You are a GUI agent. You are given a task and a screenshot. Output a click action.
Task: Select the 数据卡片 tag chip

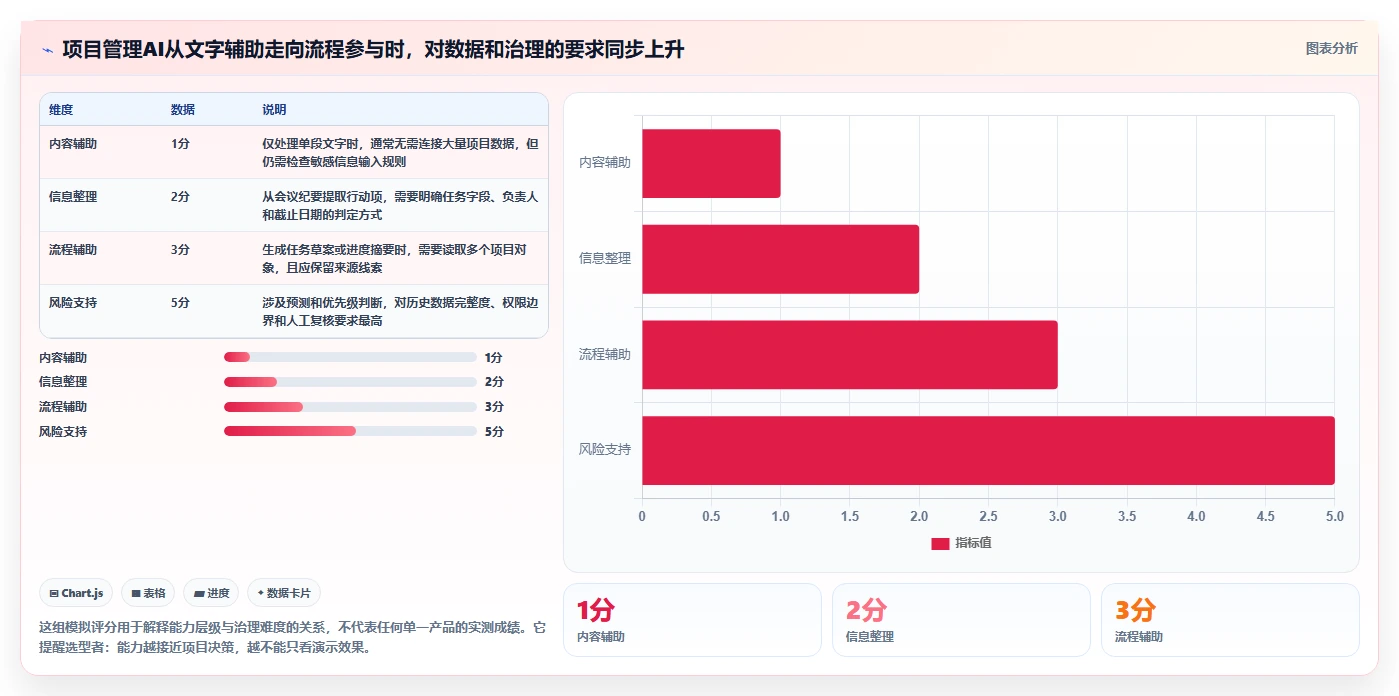point(284,593)
